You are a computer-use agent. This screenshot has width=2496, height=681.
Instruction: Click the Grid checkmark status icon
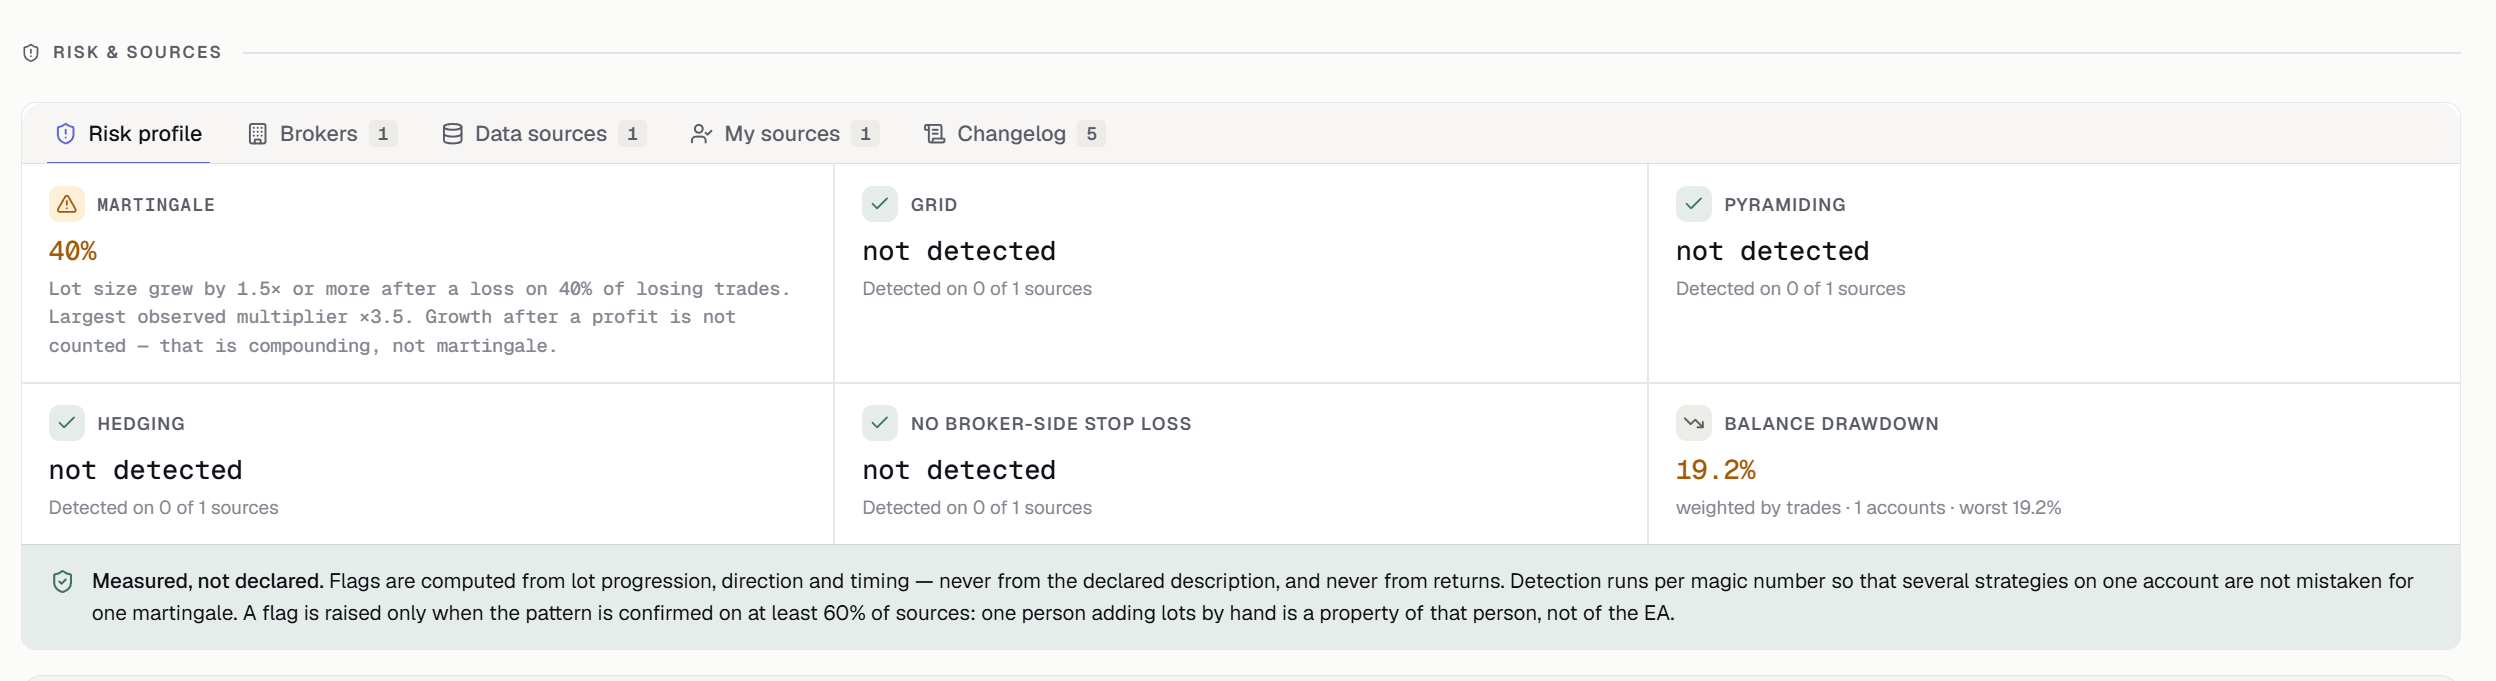tap(880, 204)
